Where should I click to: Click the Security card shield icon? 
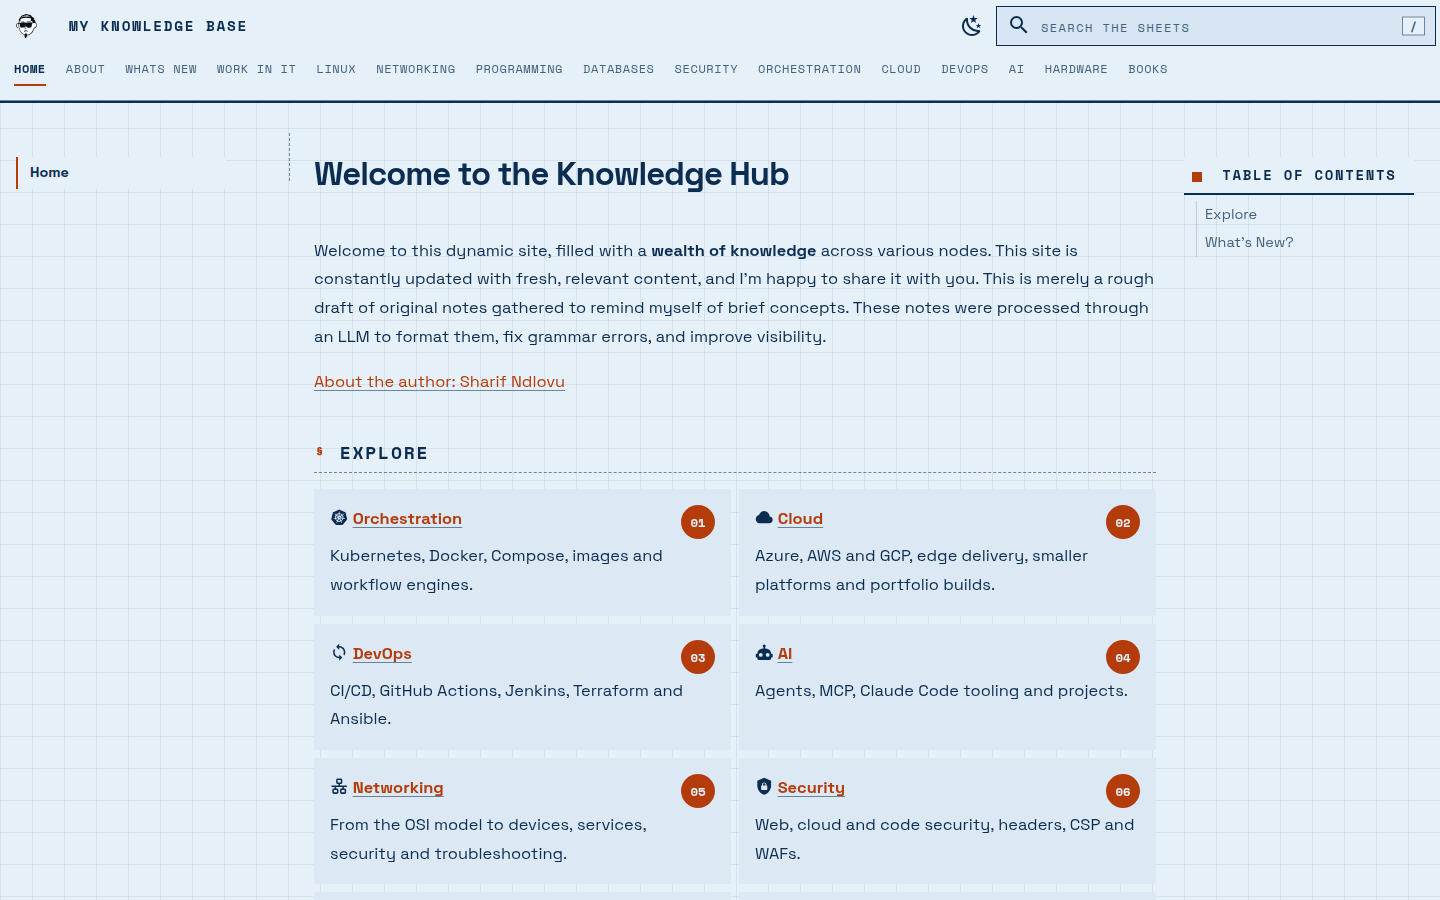[764, 787]
